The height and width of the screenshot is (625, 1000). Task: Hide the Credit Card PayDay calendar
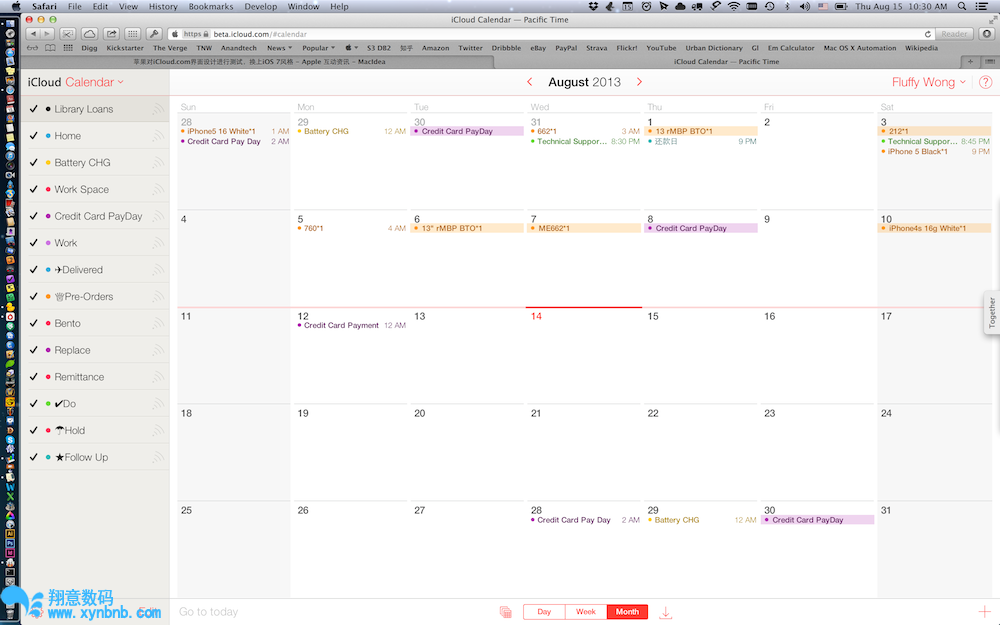point(34,216)
